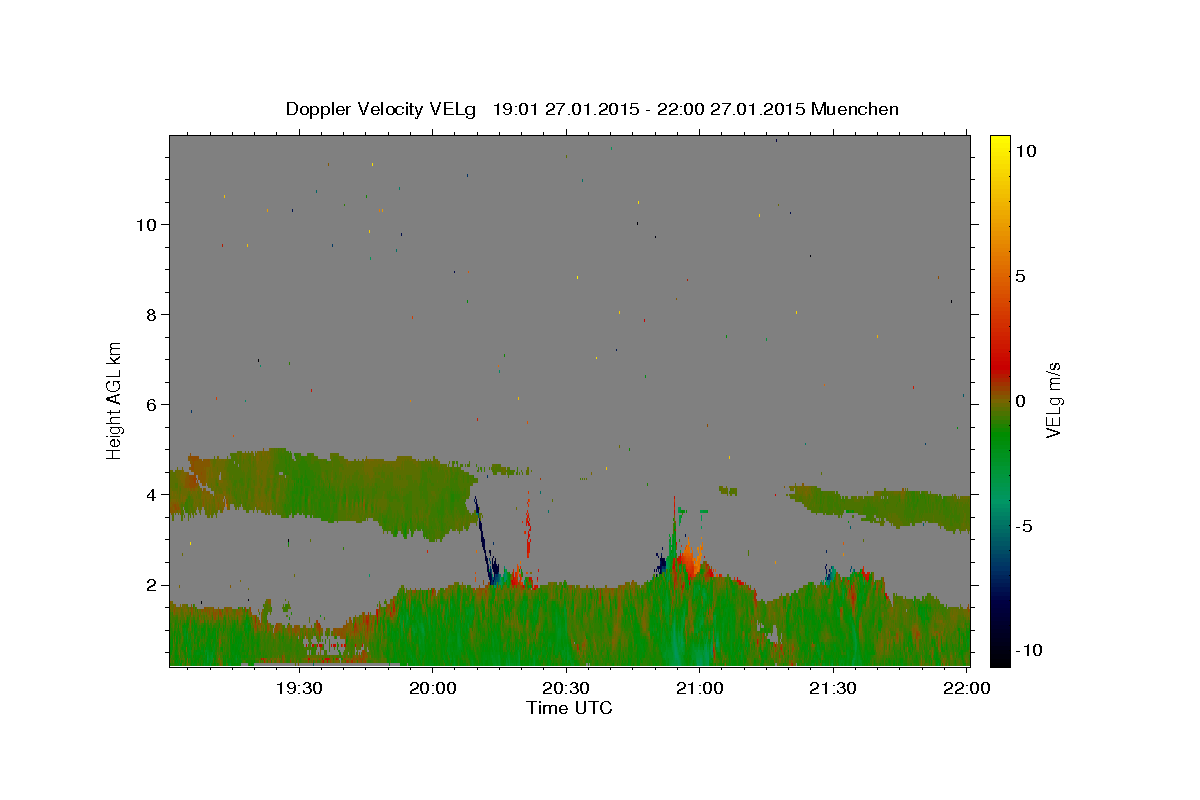Click the 19:30 time tick label
The image size is (1200, 800).
pyautogui.click(x=299, y=688)
